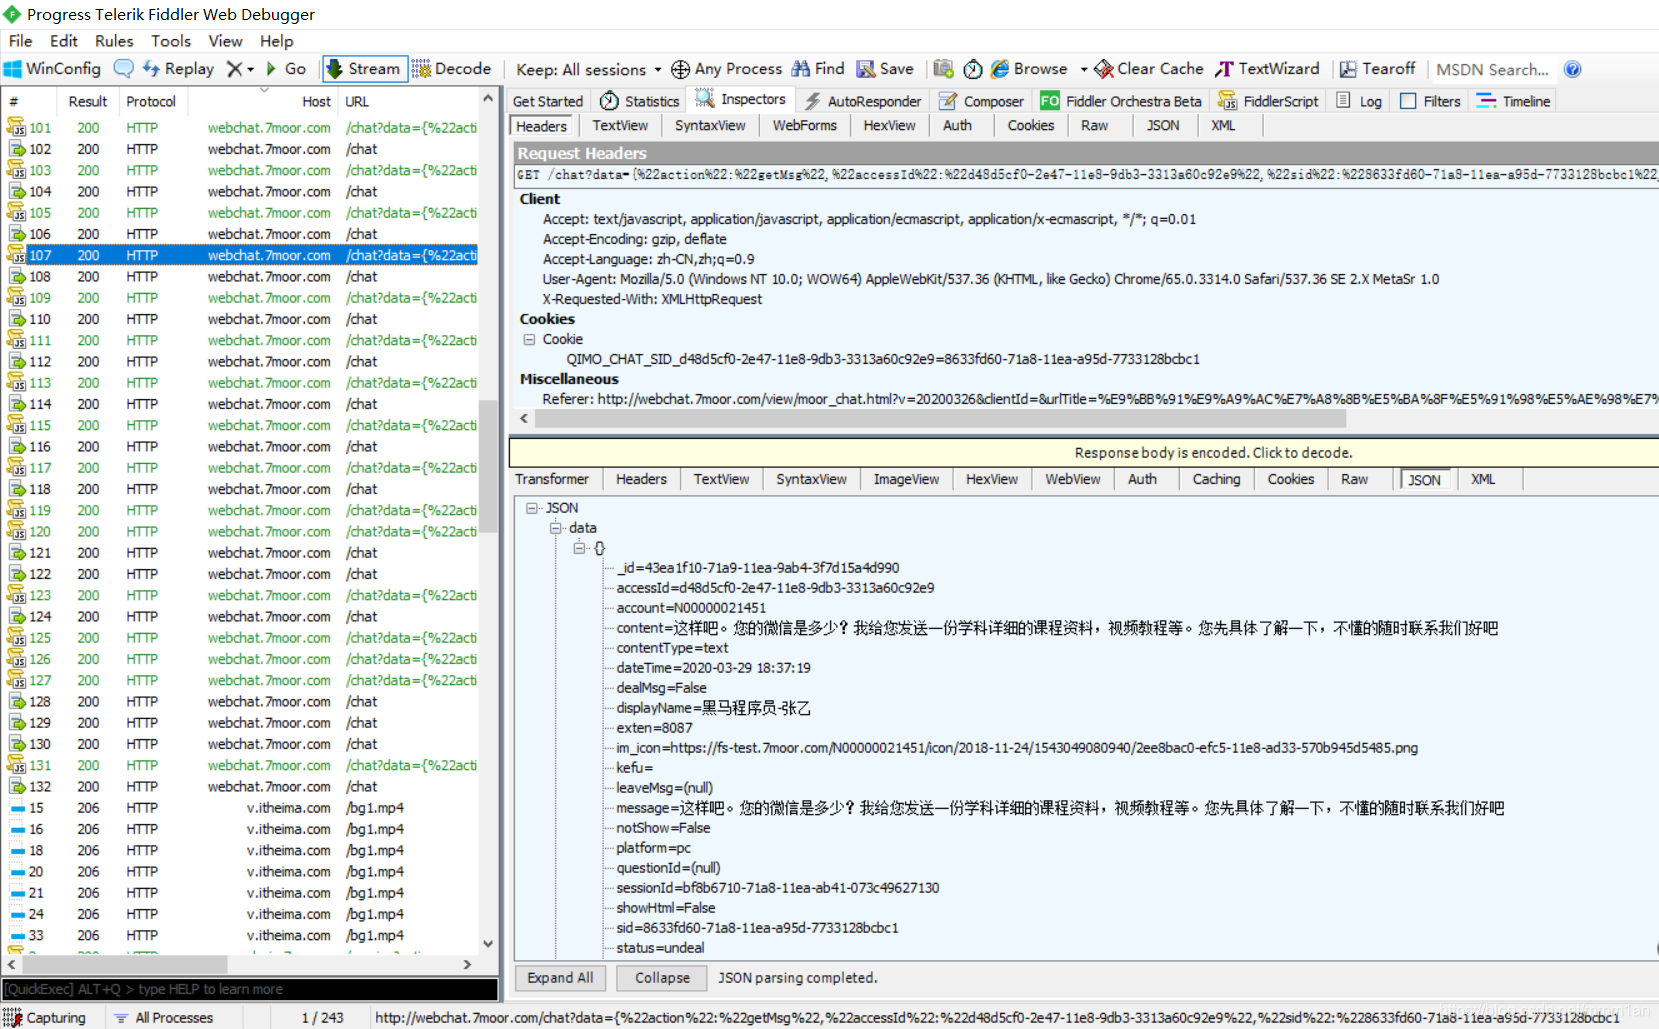Click the camera screenshot icon

(x=943, y=69)
